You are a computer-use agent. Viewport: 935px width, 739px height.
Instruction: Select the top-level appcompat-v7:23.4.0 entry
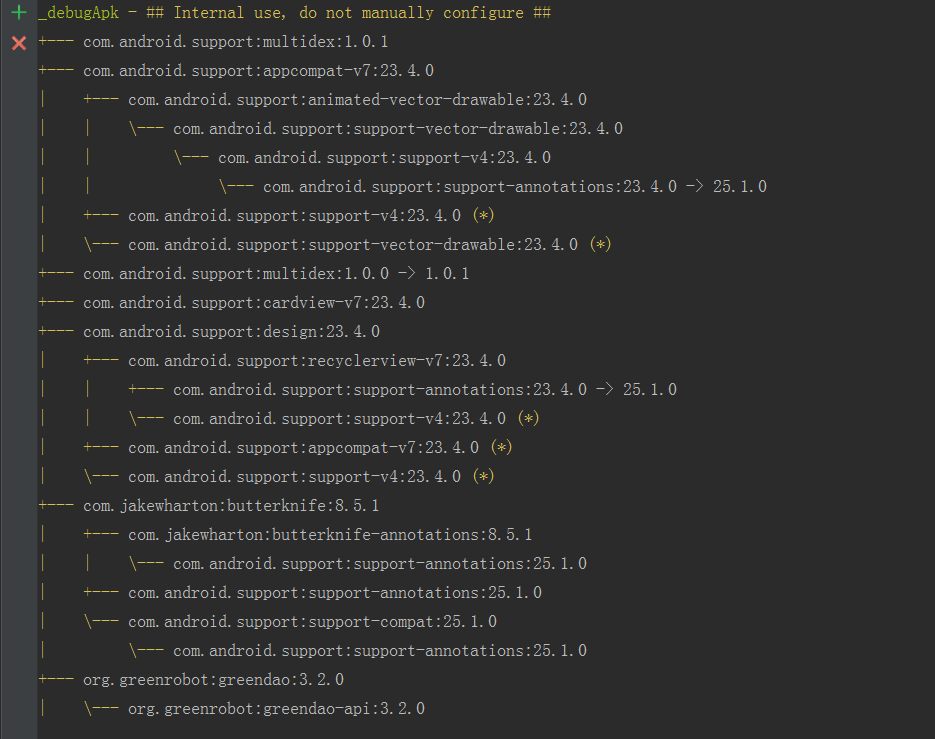pos(258,71)
